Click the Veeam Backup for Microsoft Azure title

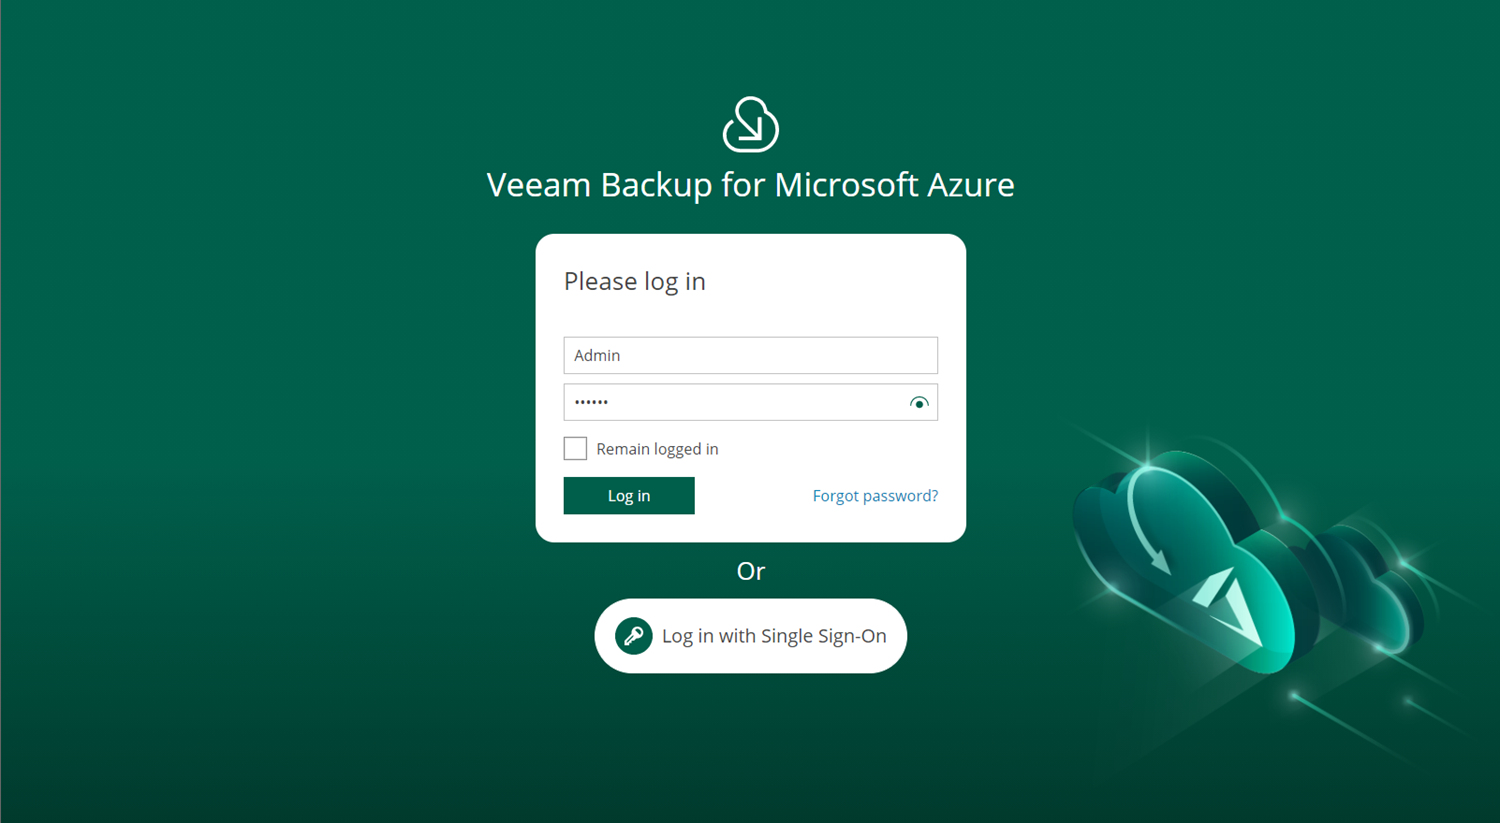(x=751, y=185)
